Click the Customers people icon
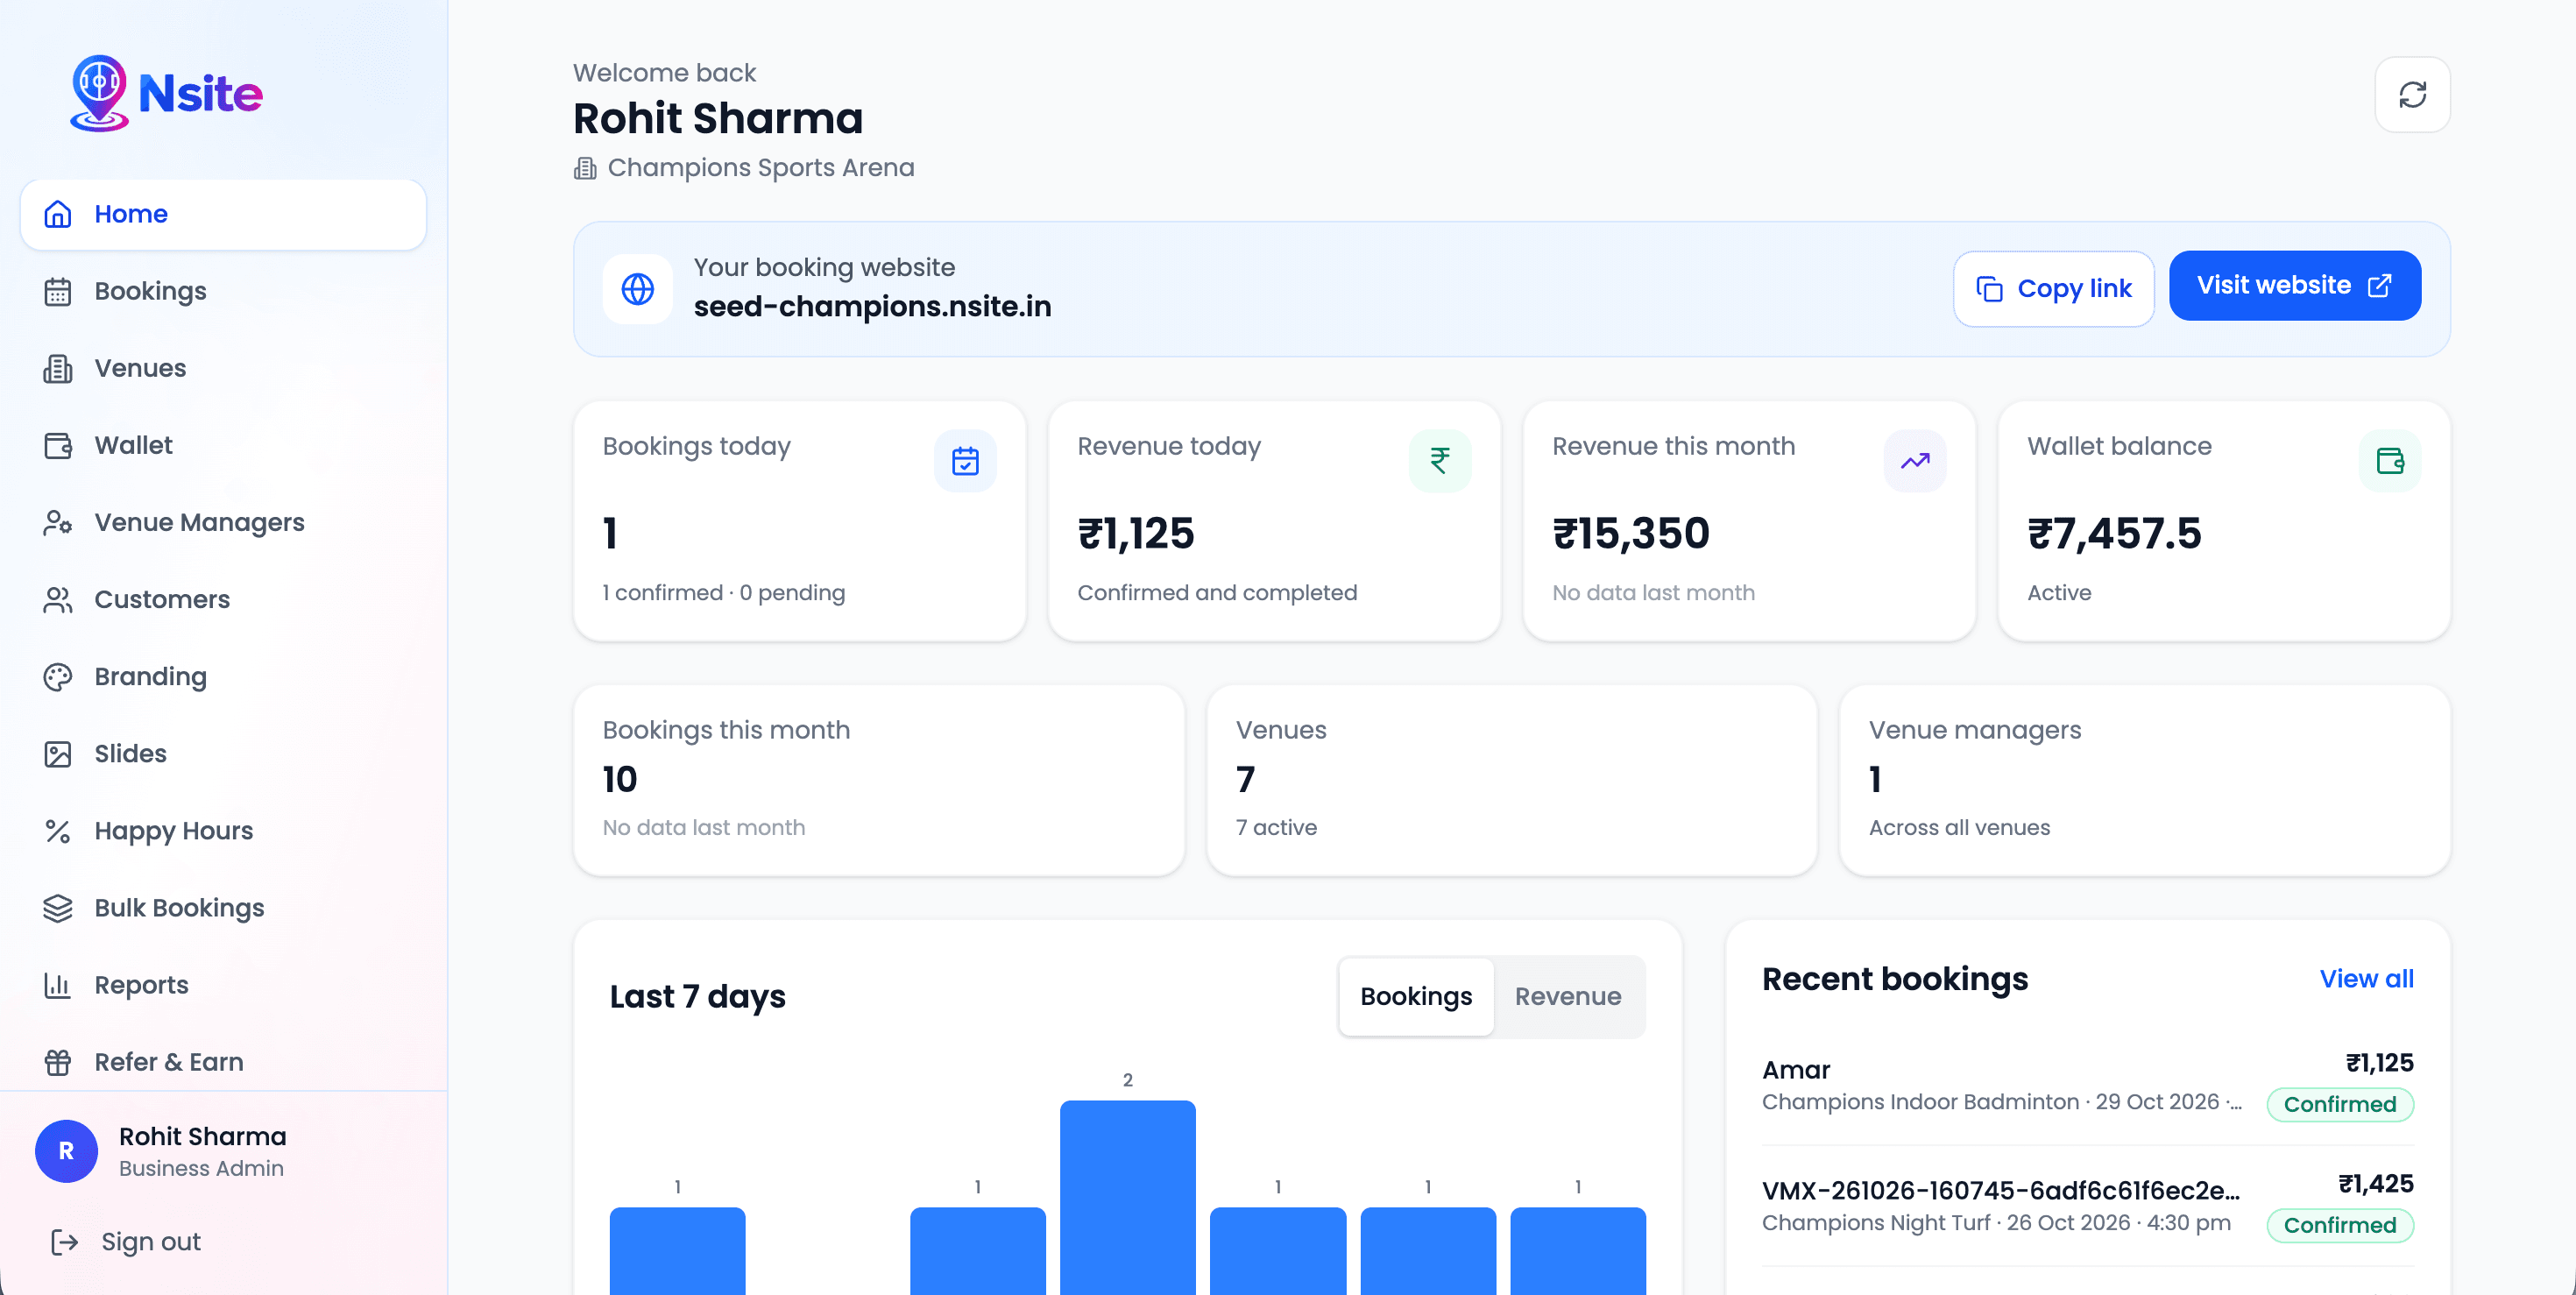2576x1295 pixels. pos(58,599)
